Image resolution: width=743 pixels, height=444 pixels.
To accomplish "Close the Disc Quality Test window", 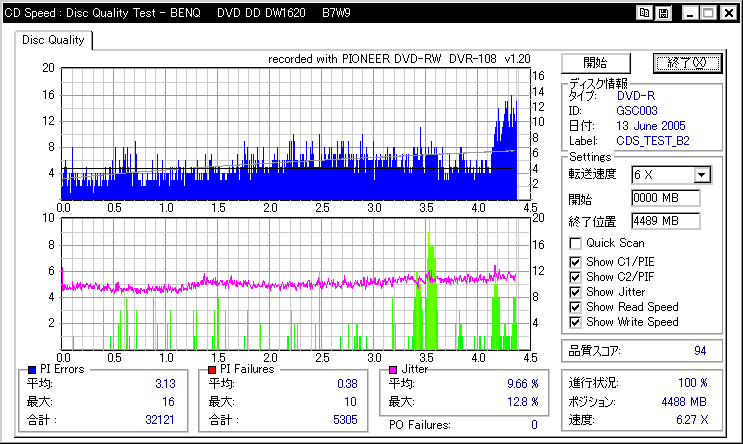I will coord(728,13).
